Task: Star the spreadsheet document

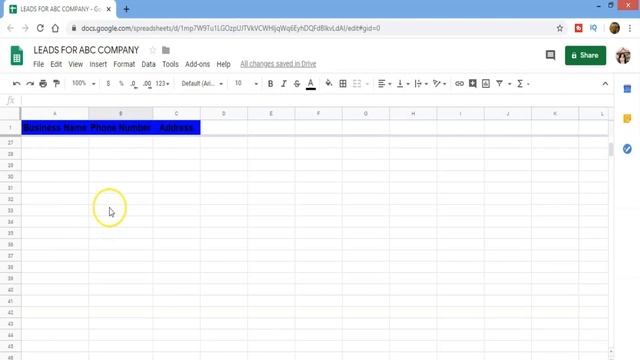Action: point(153,50)
